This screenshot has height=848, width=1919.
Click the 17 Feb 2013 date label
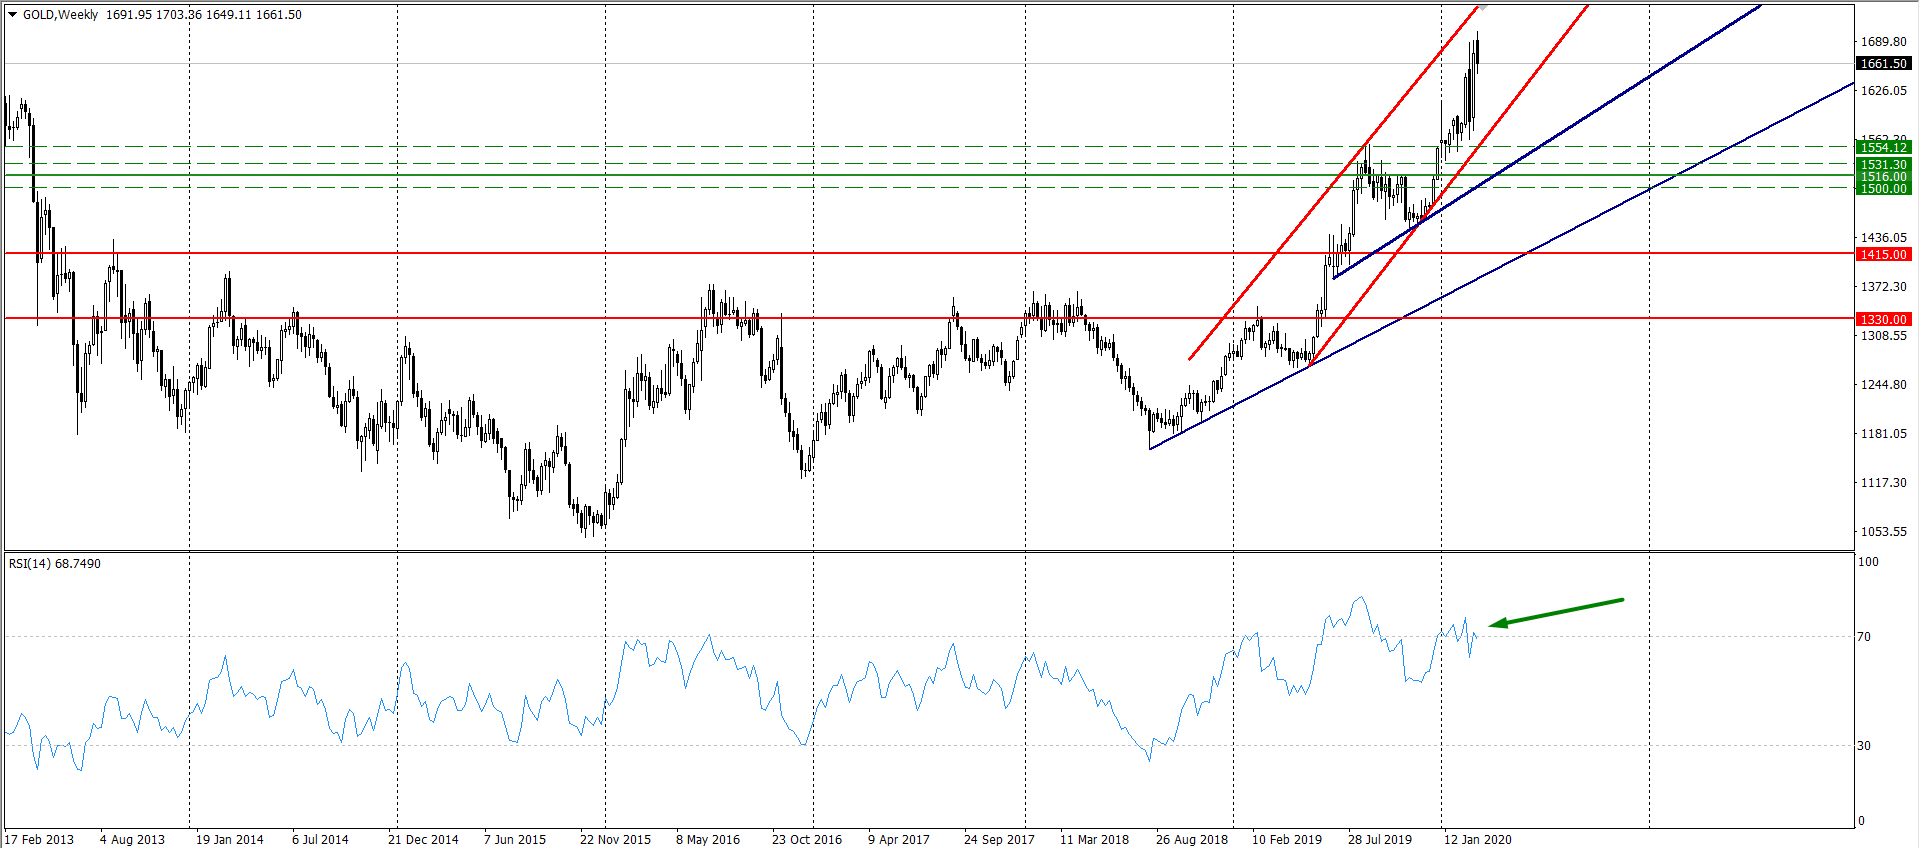[40, 839]
